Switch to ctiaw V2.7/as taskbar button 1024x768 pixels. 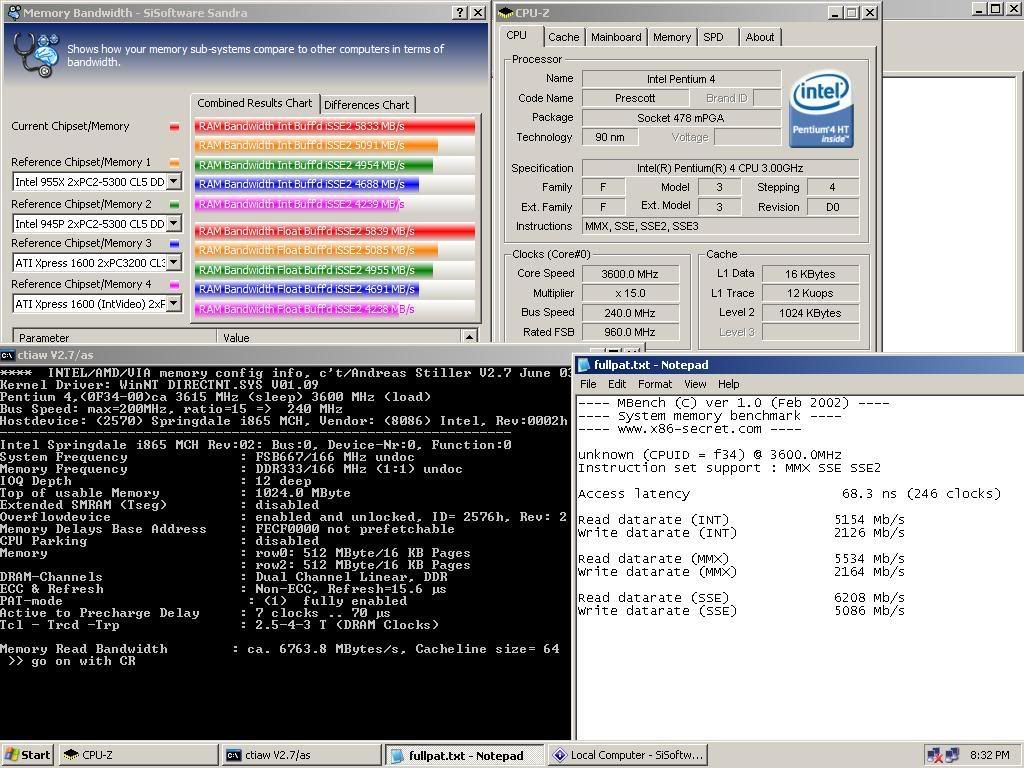click(x=301, y=755)
